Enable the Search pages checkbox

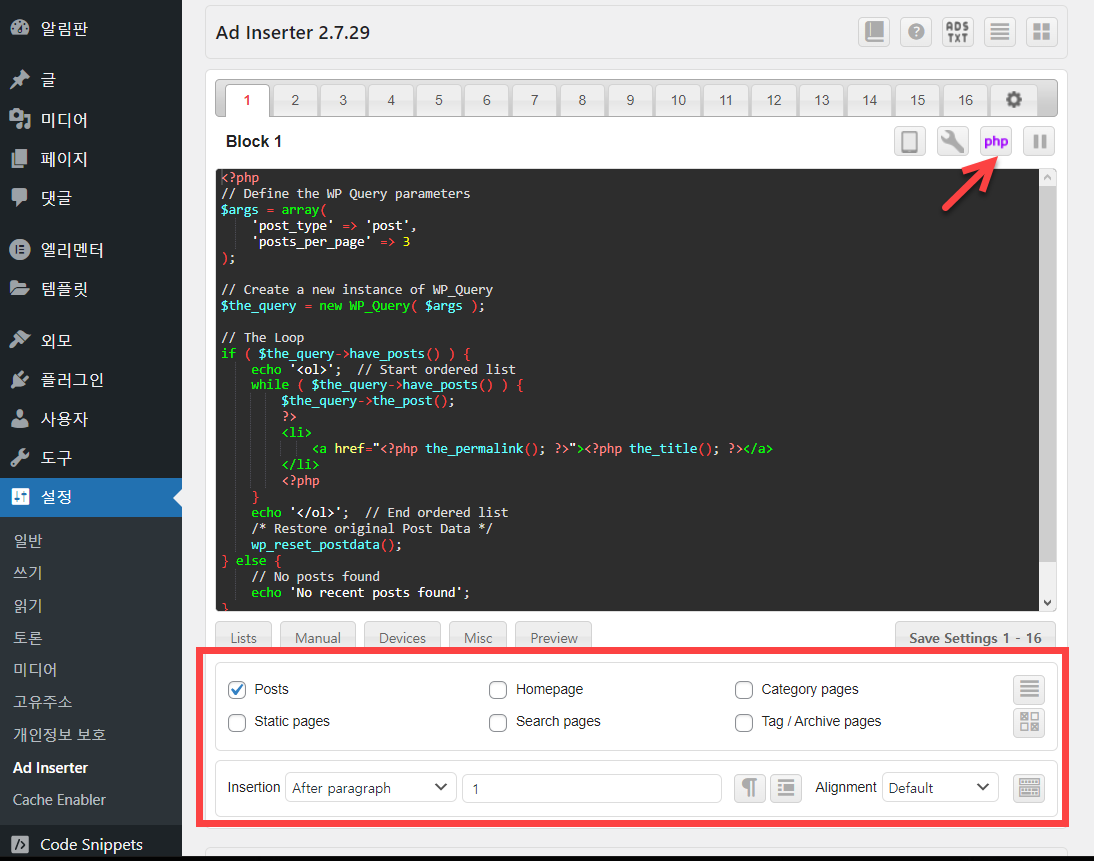pyautogui.click(x=498, y=722)
